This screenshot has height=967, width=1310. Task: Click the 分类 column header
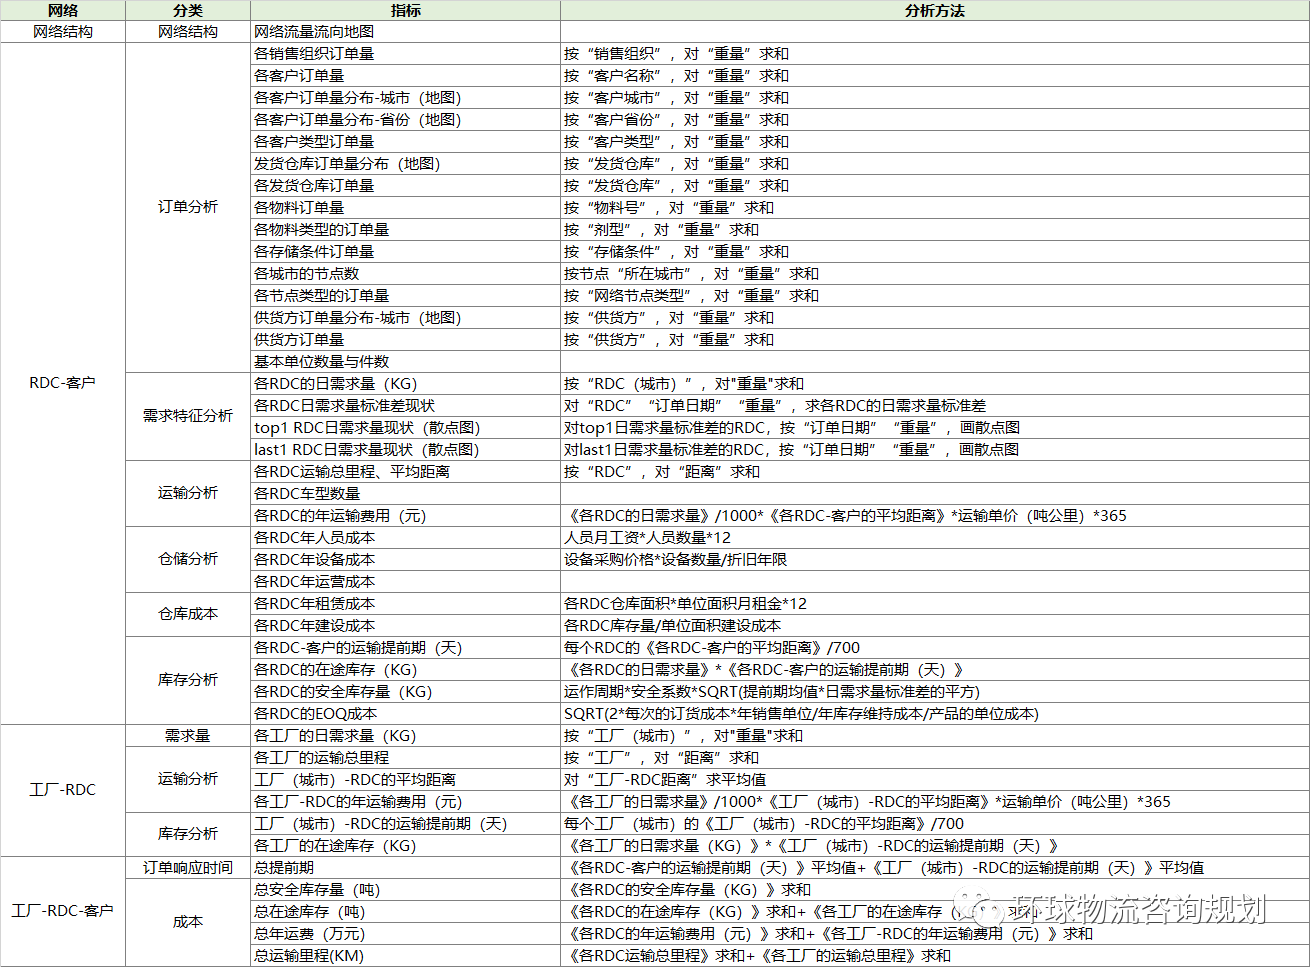188,10
